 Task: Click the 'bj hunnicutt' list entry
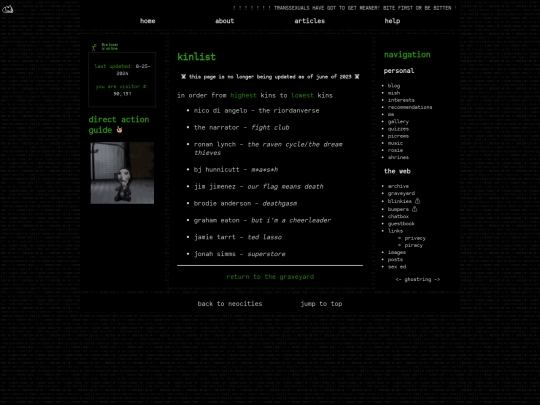tap(236, 169)
